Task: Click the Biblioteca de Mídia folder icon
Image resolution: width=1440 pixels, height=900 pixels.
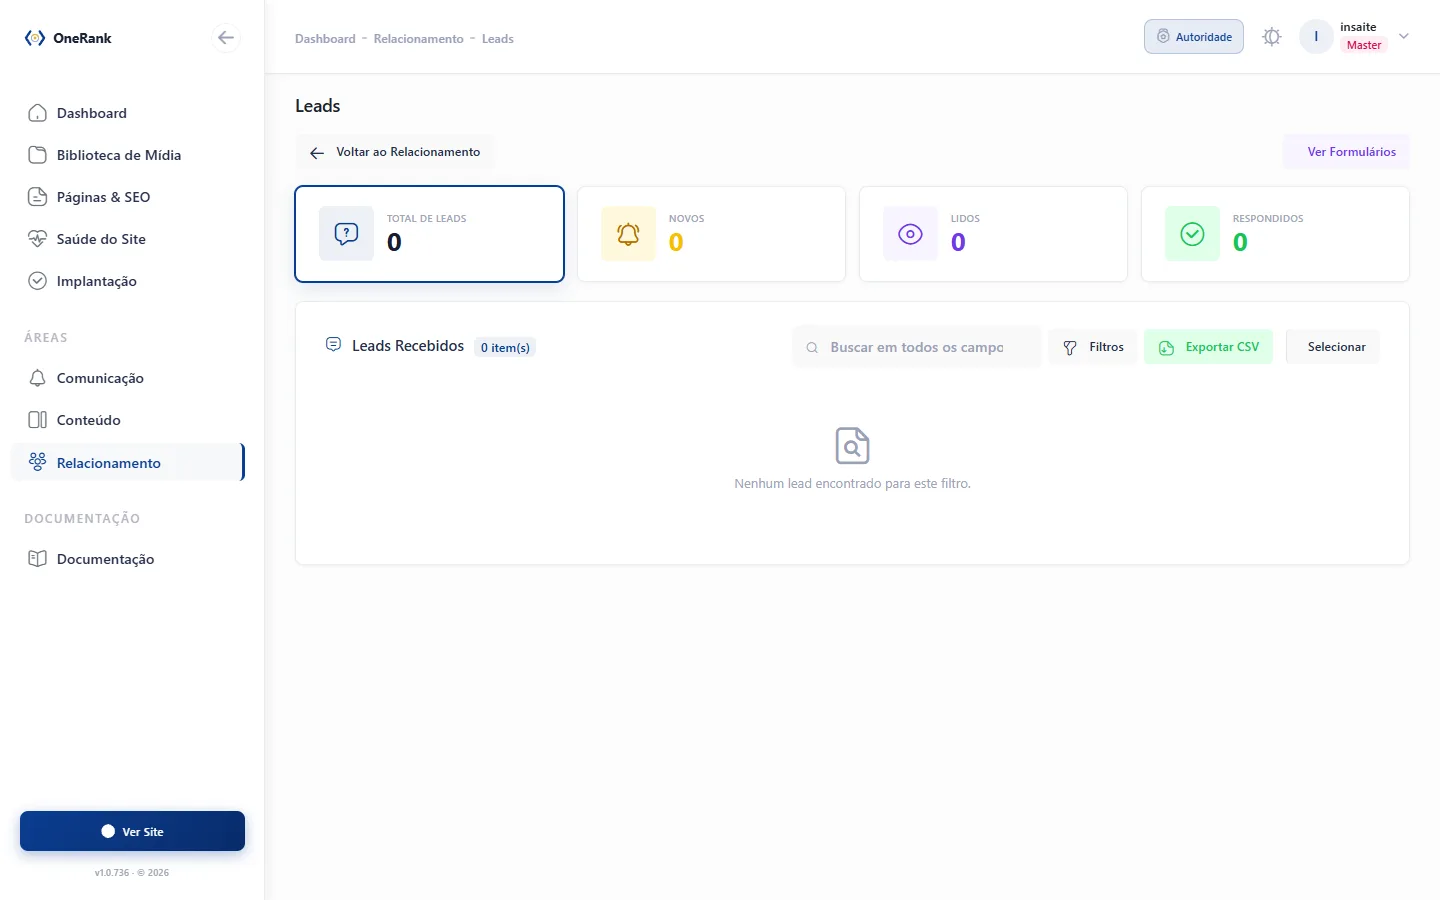Action: click(37, 155)
